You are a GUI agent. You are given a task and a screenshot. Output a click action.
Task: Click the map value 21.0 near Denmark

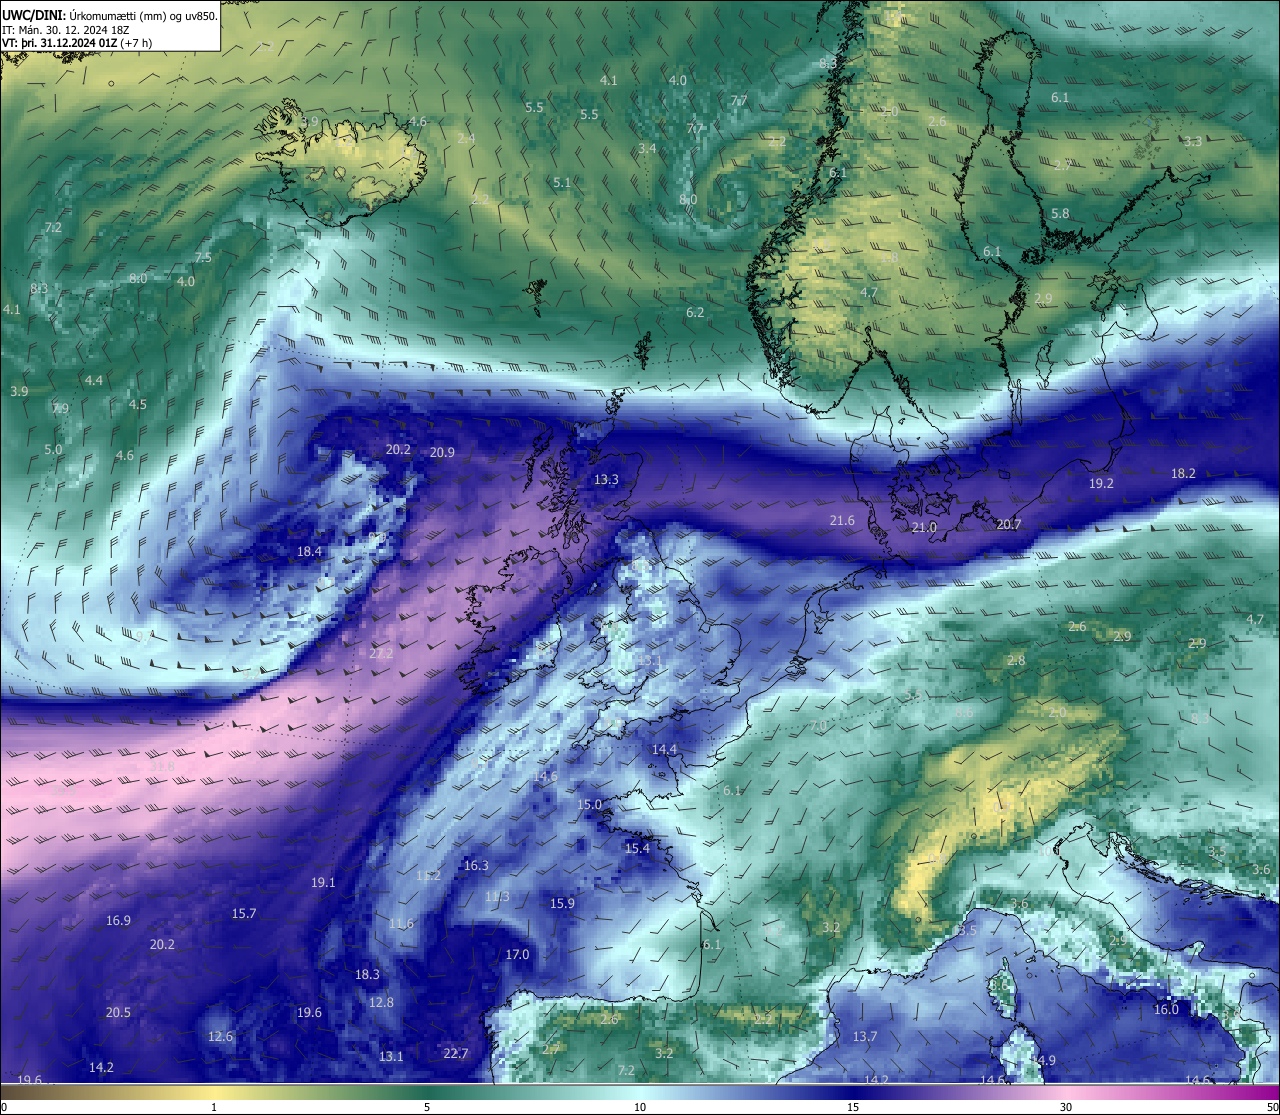tap(924, 527)
